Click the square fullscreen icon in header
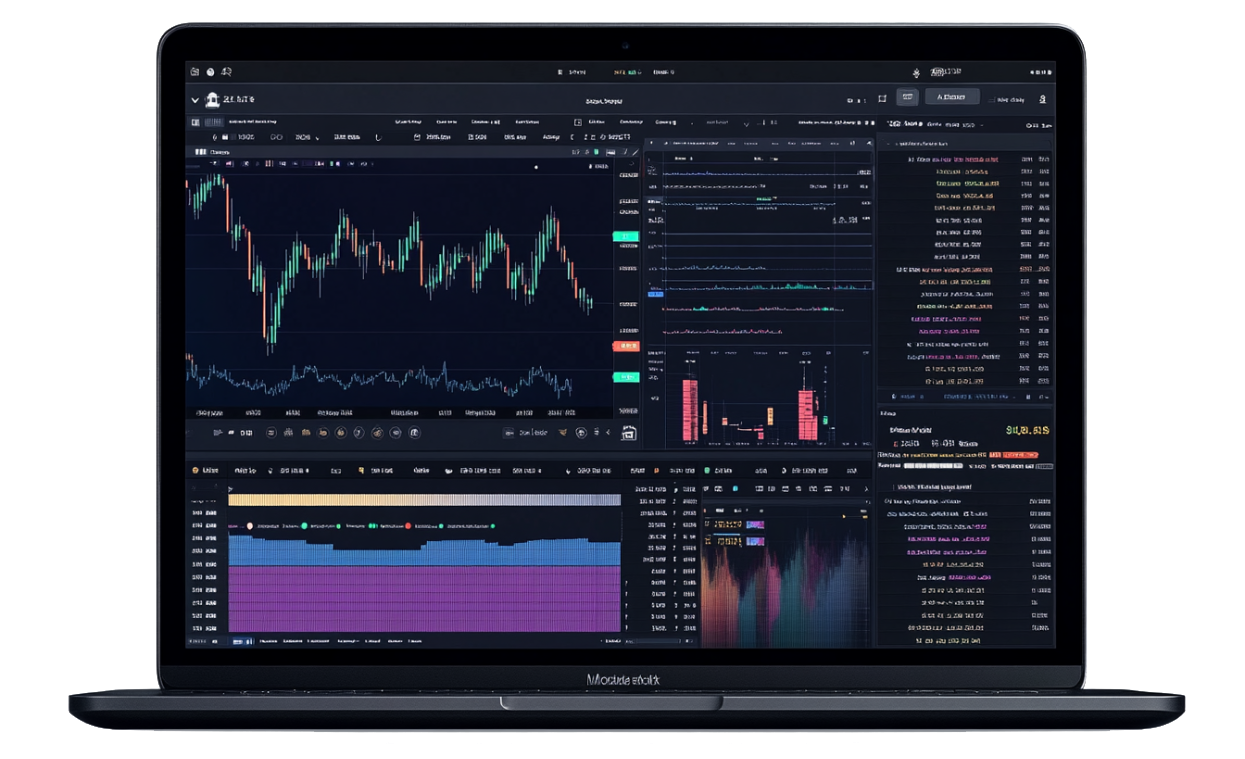Screen dimensions: 1245x759 [881, 98]
